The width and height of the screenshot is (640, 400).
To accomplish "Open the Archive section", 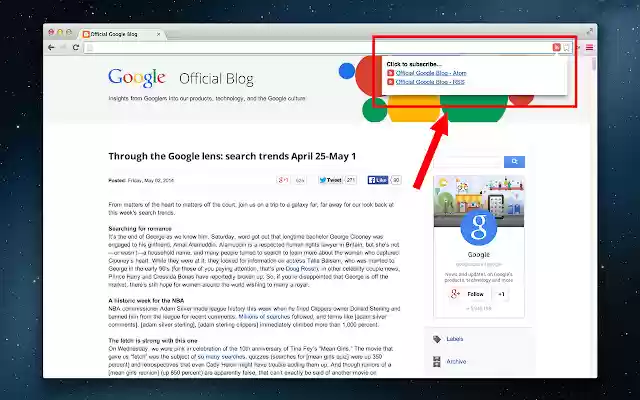I will 456,362.
